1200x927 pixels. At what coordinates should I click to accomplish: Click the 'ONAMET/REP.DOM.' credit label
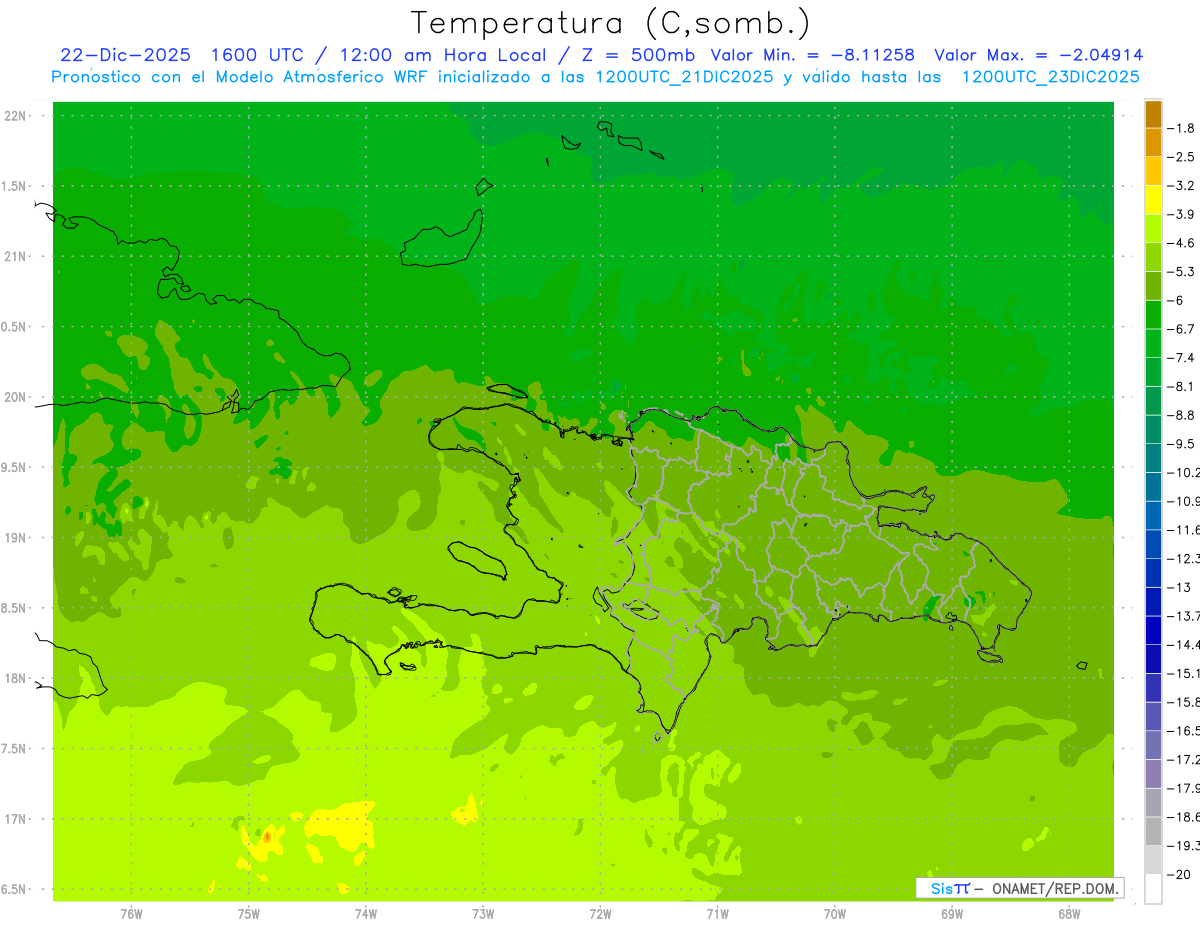coord(1054,888)
